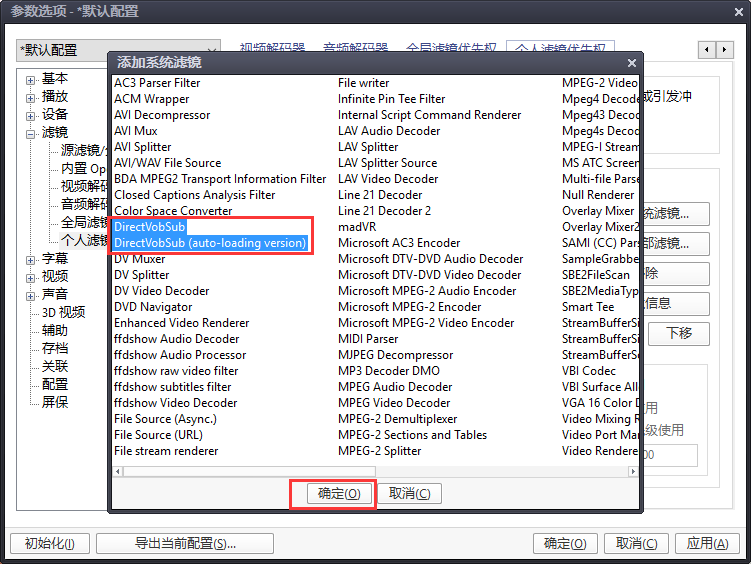Expand the 字幕 tree node
The image size is (751, 564).
pos(31,259)
